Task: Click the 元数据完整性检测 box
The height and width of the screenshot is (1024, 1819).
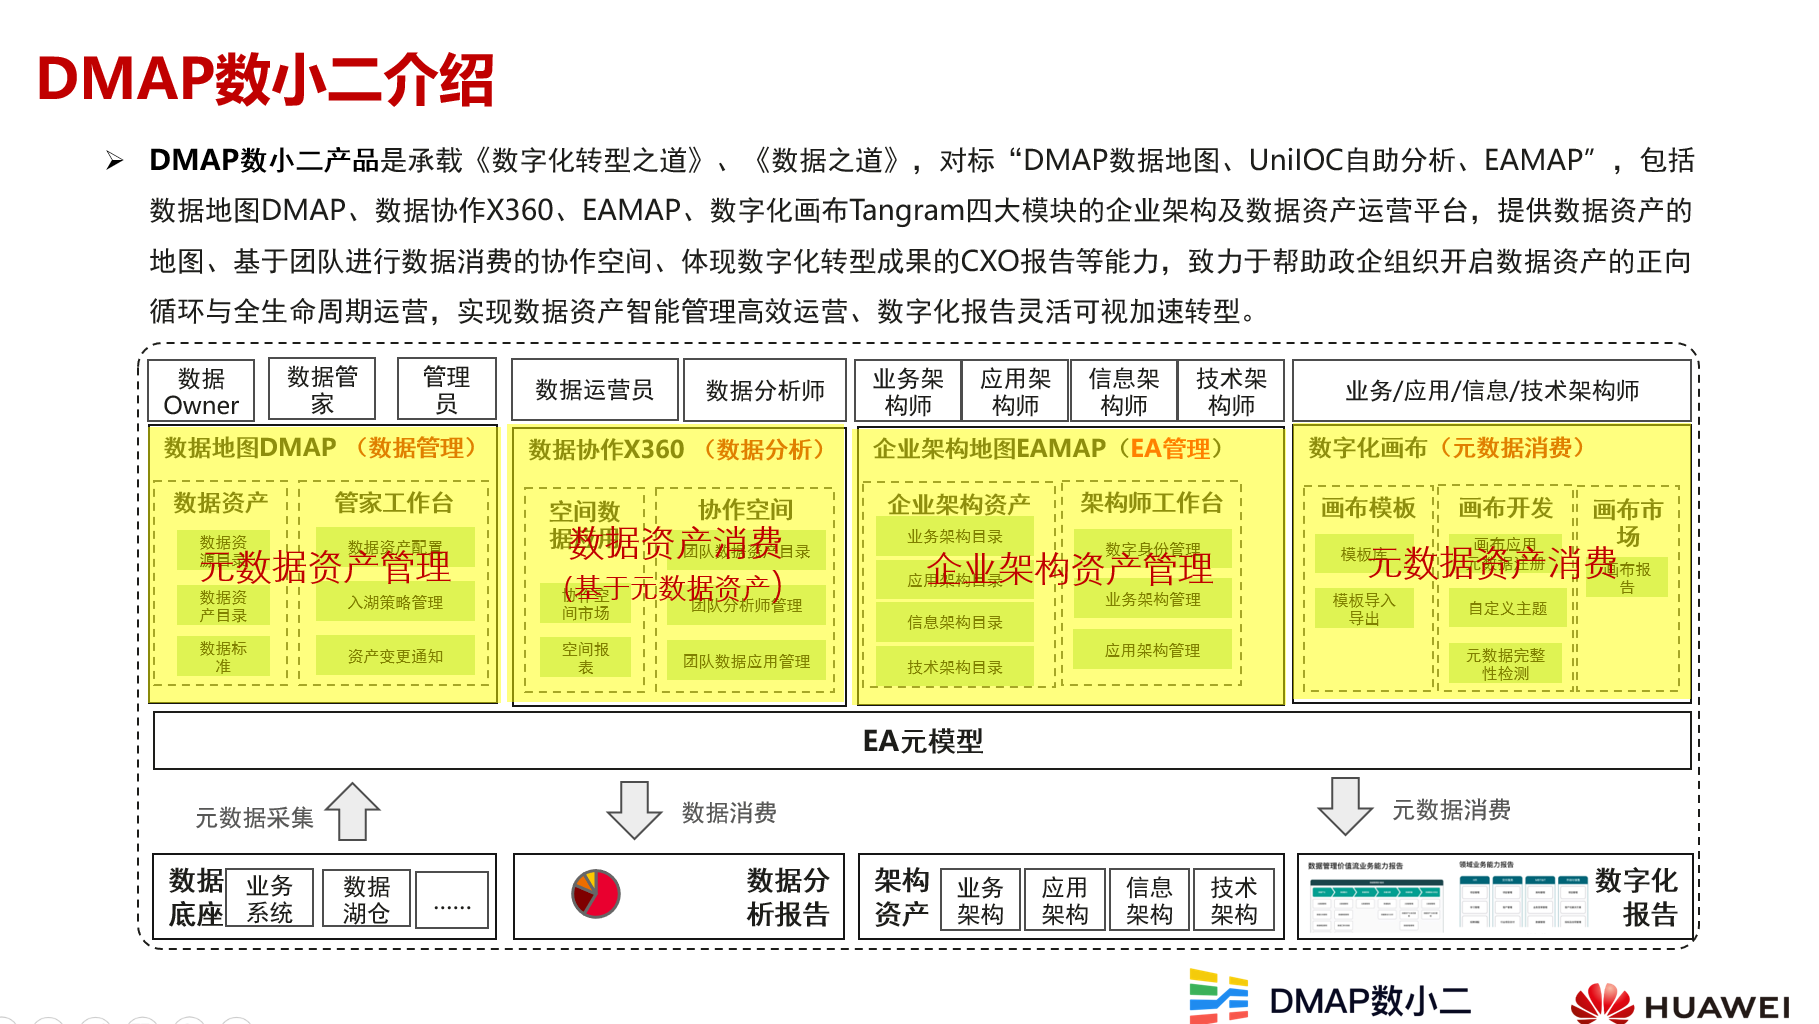Action: [x=1504, y=661]
